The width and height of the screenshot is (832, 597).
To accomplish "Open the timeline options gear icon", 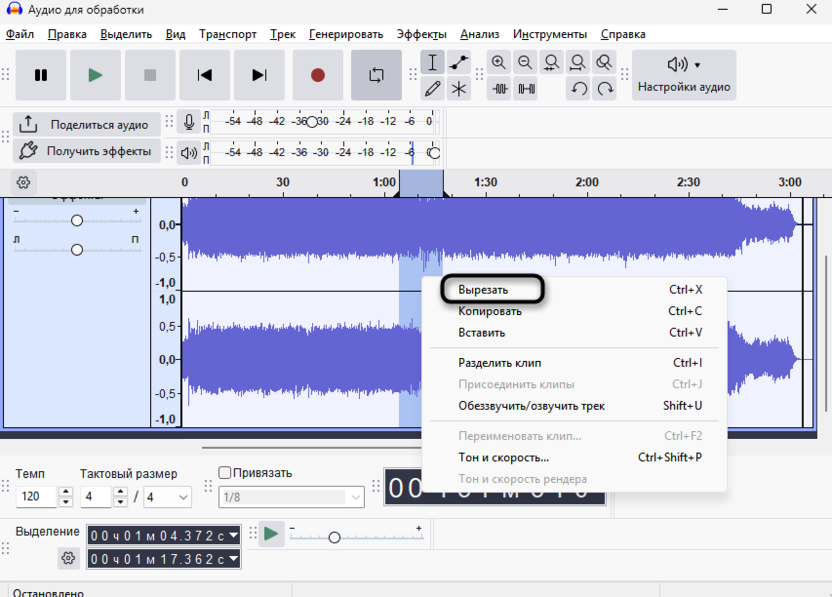I will point(22,182).
